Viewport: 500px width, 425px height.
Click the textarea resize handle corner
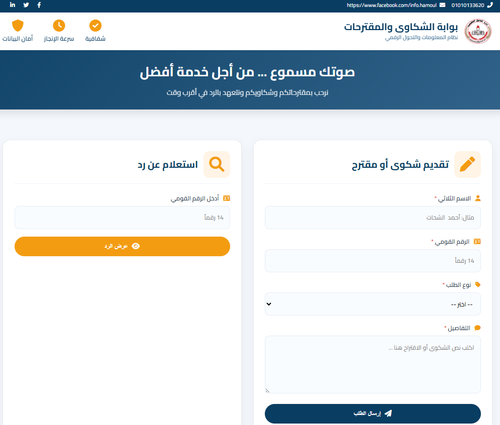pyautogui.click(x=268, y=391)
